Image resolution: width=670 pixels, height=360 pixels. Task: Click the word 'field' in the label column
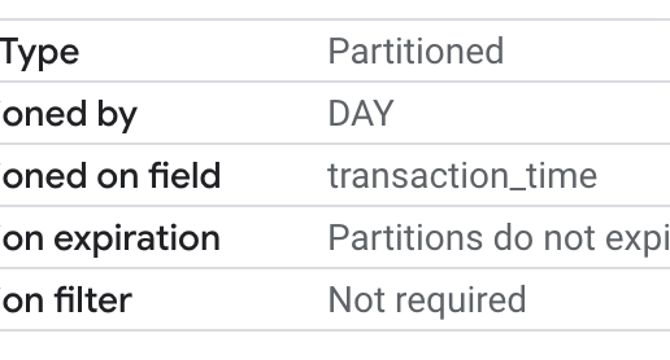[185, 175]
